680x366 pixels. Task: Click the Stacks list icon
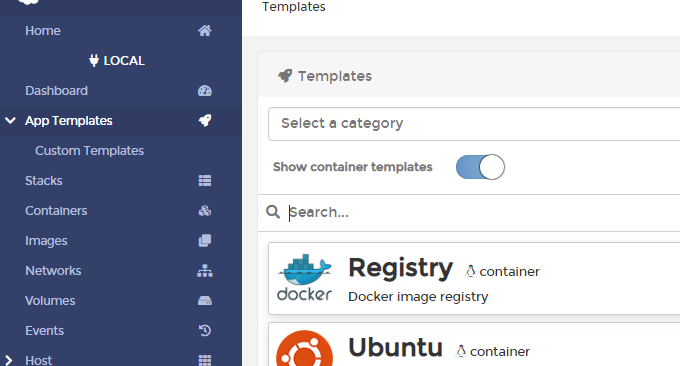205,180
